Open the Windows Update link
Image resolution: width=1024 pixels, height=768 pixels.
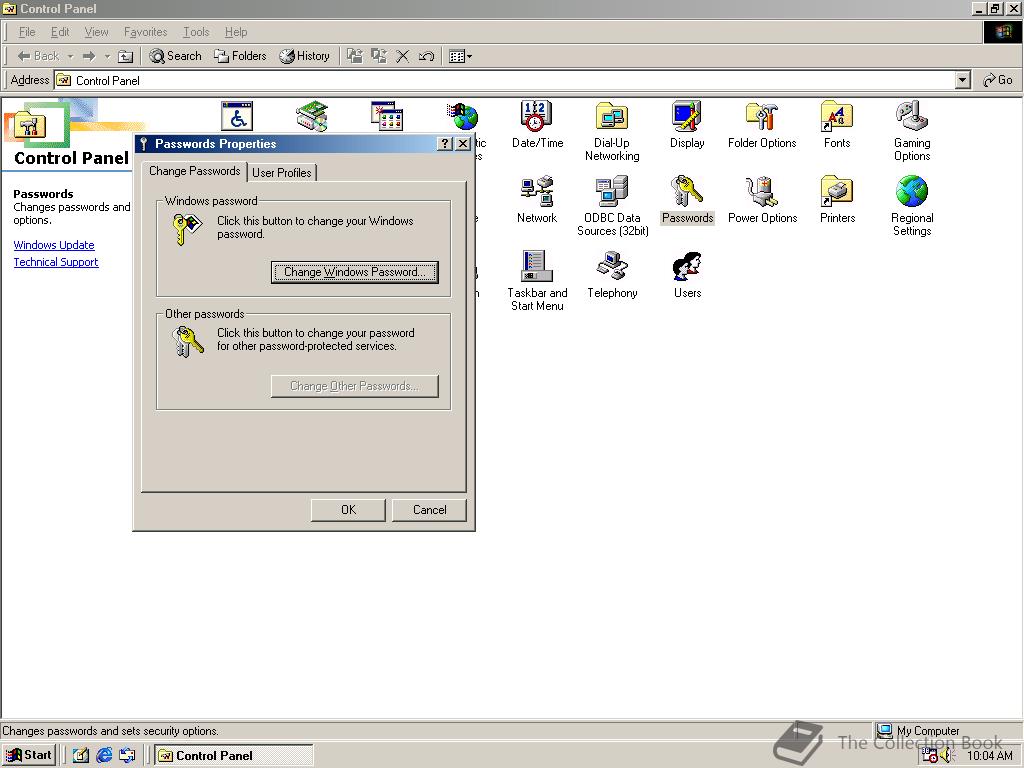[54, 245]
